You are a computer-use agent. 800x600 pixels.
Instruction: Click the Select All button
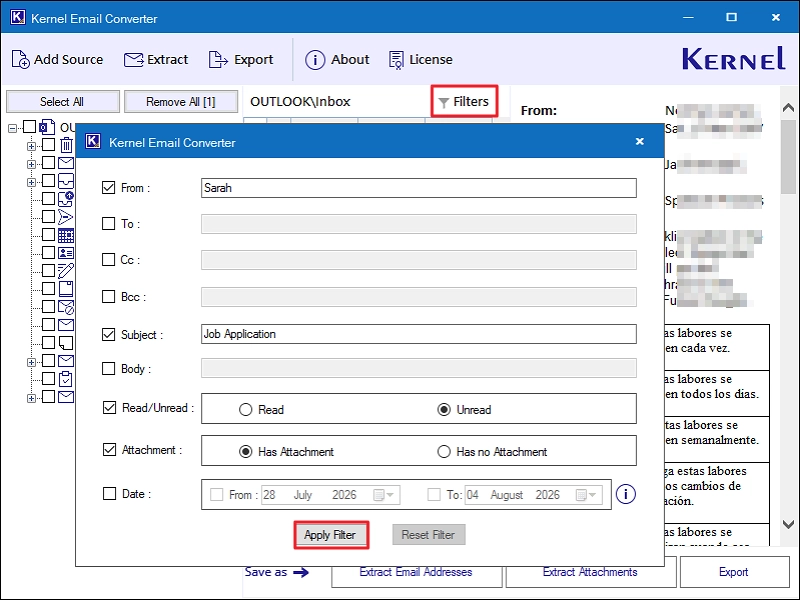[x=62, y=102]
